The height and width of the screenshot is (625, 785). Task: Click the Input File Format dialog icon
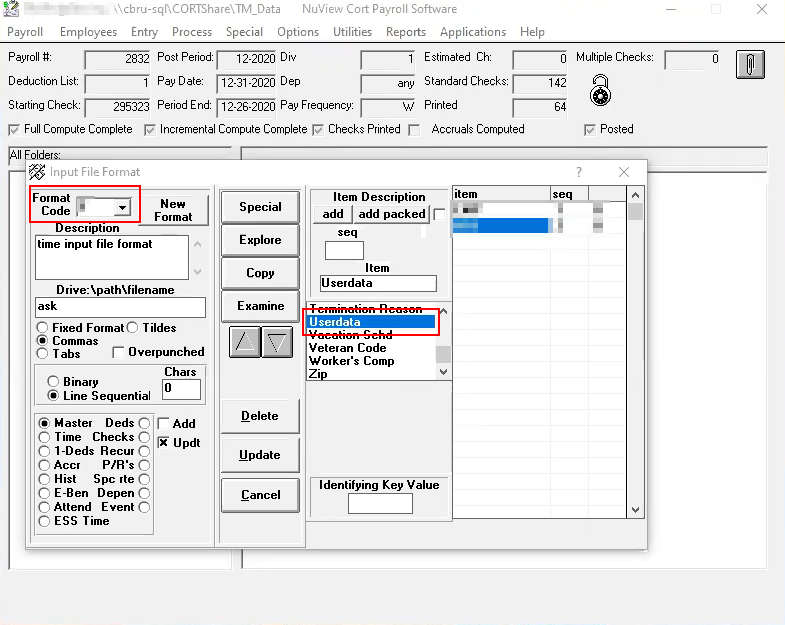click(37, 172)
